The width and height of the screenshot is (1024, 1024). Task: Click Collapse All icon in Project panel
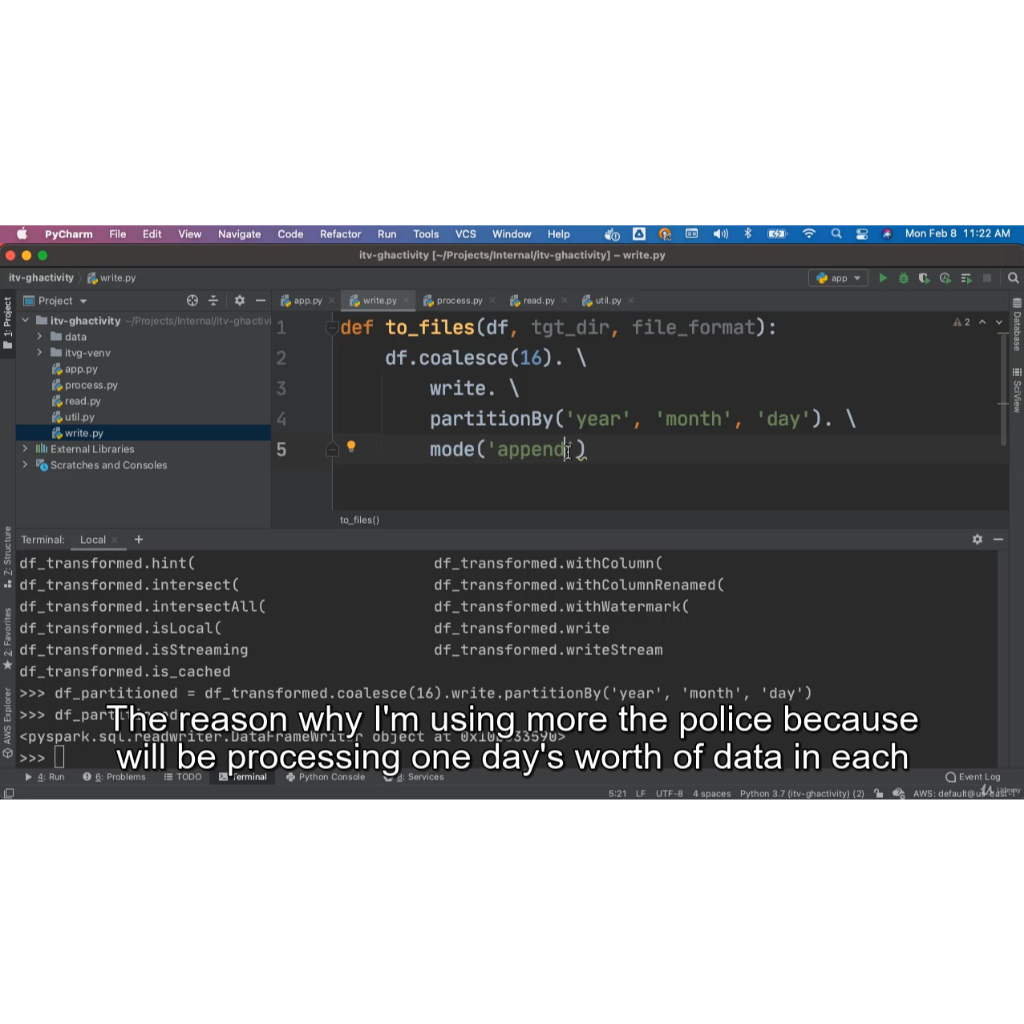pyautogui.click(x=213, y=300)
